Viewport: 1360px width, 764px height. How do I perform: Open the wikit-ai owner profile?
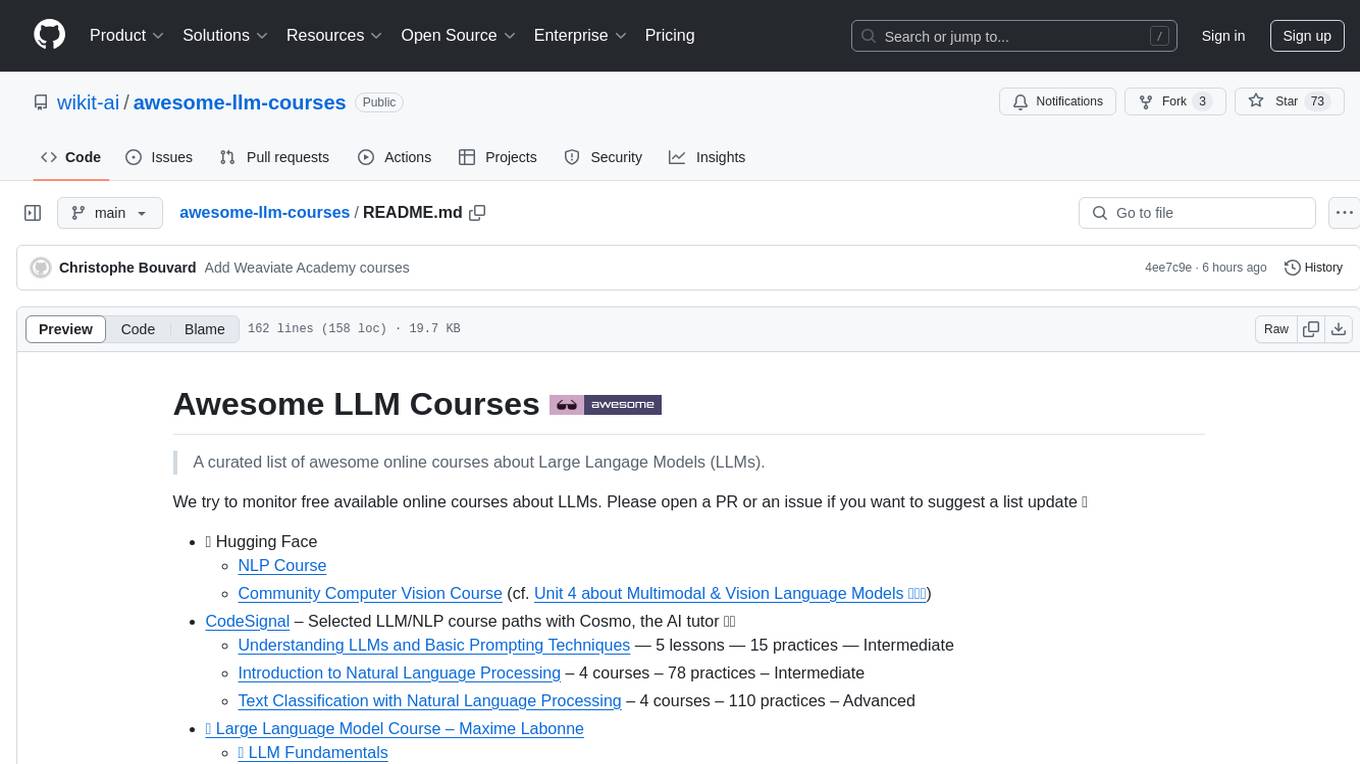coord(88,102)
